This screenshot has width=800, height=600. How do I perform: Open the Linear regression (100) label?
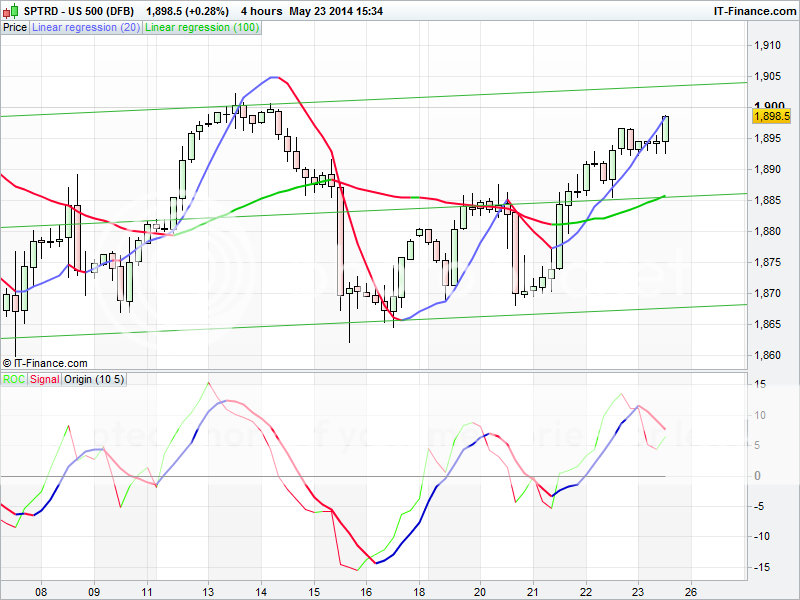coord(202,28)
